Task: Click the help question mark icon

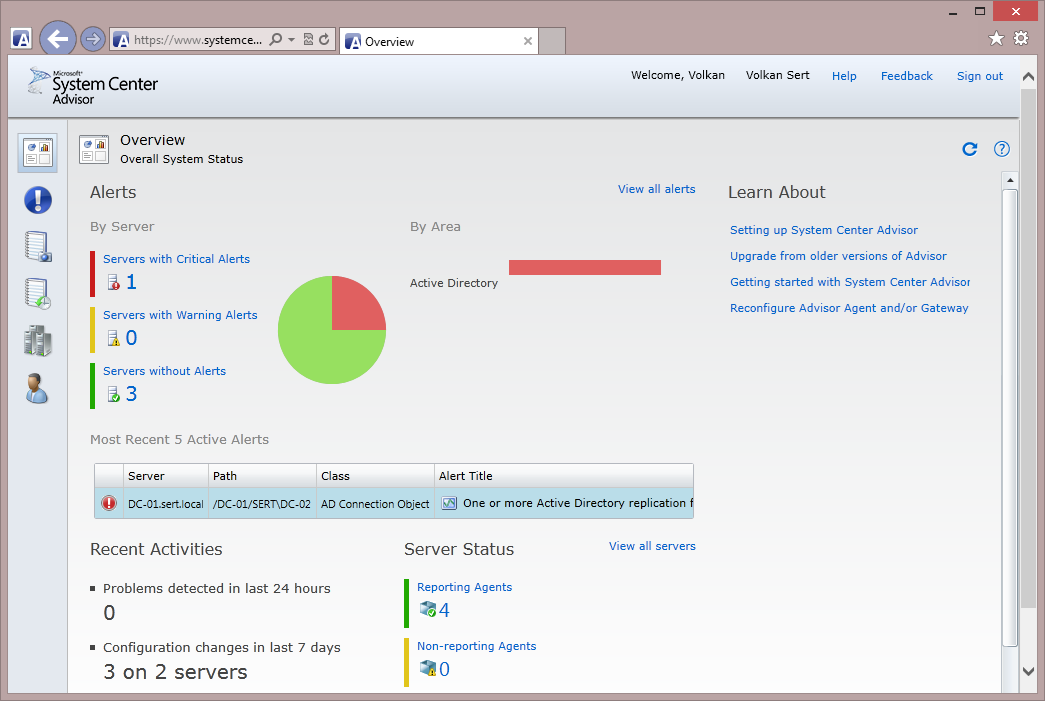Action: (1002, 149)
